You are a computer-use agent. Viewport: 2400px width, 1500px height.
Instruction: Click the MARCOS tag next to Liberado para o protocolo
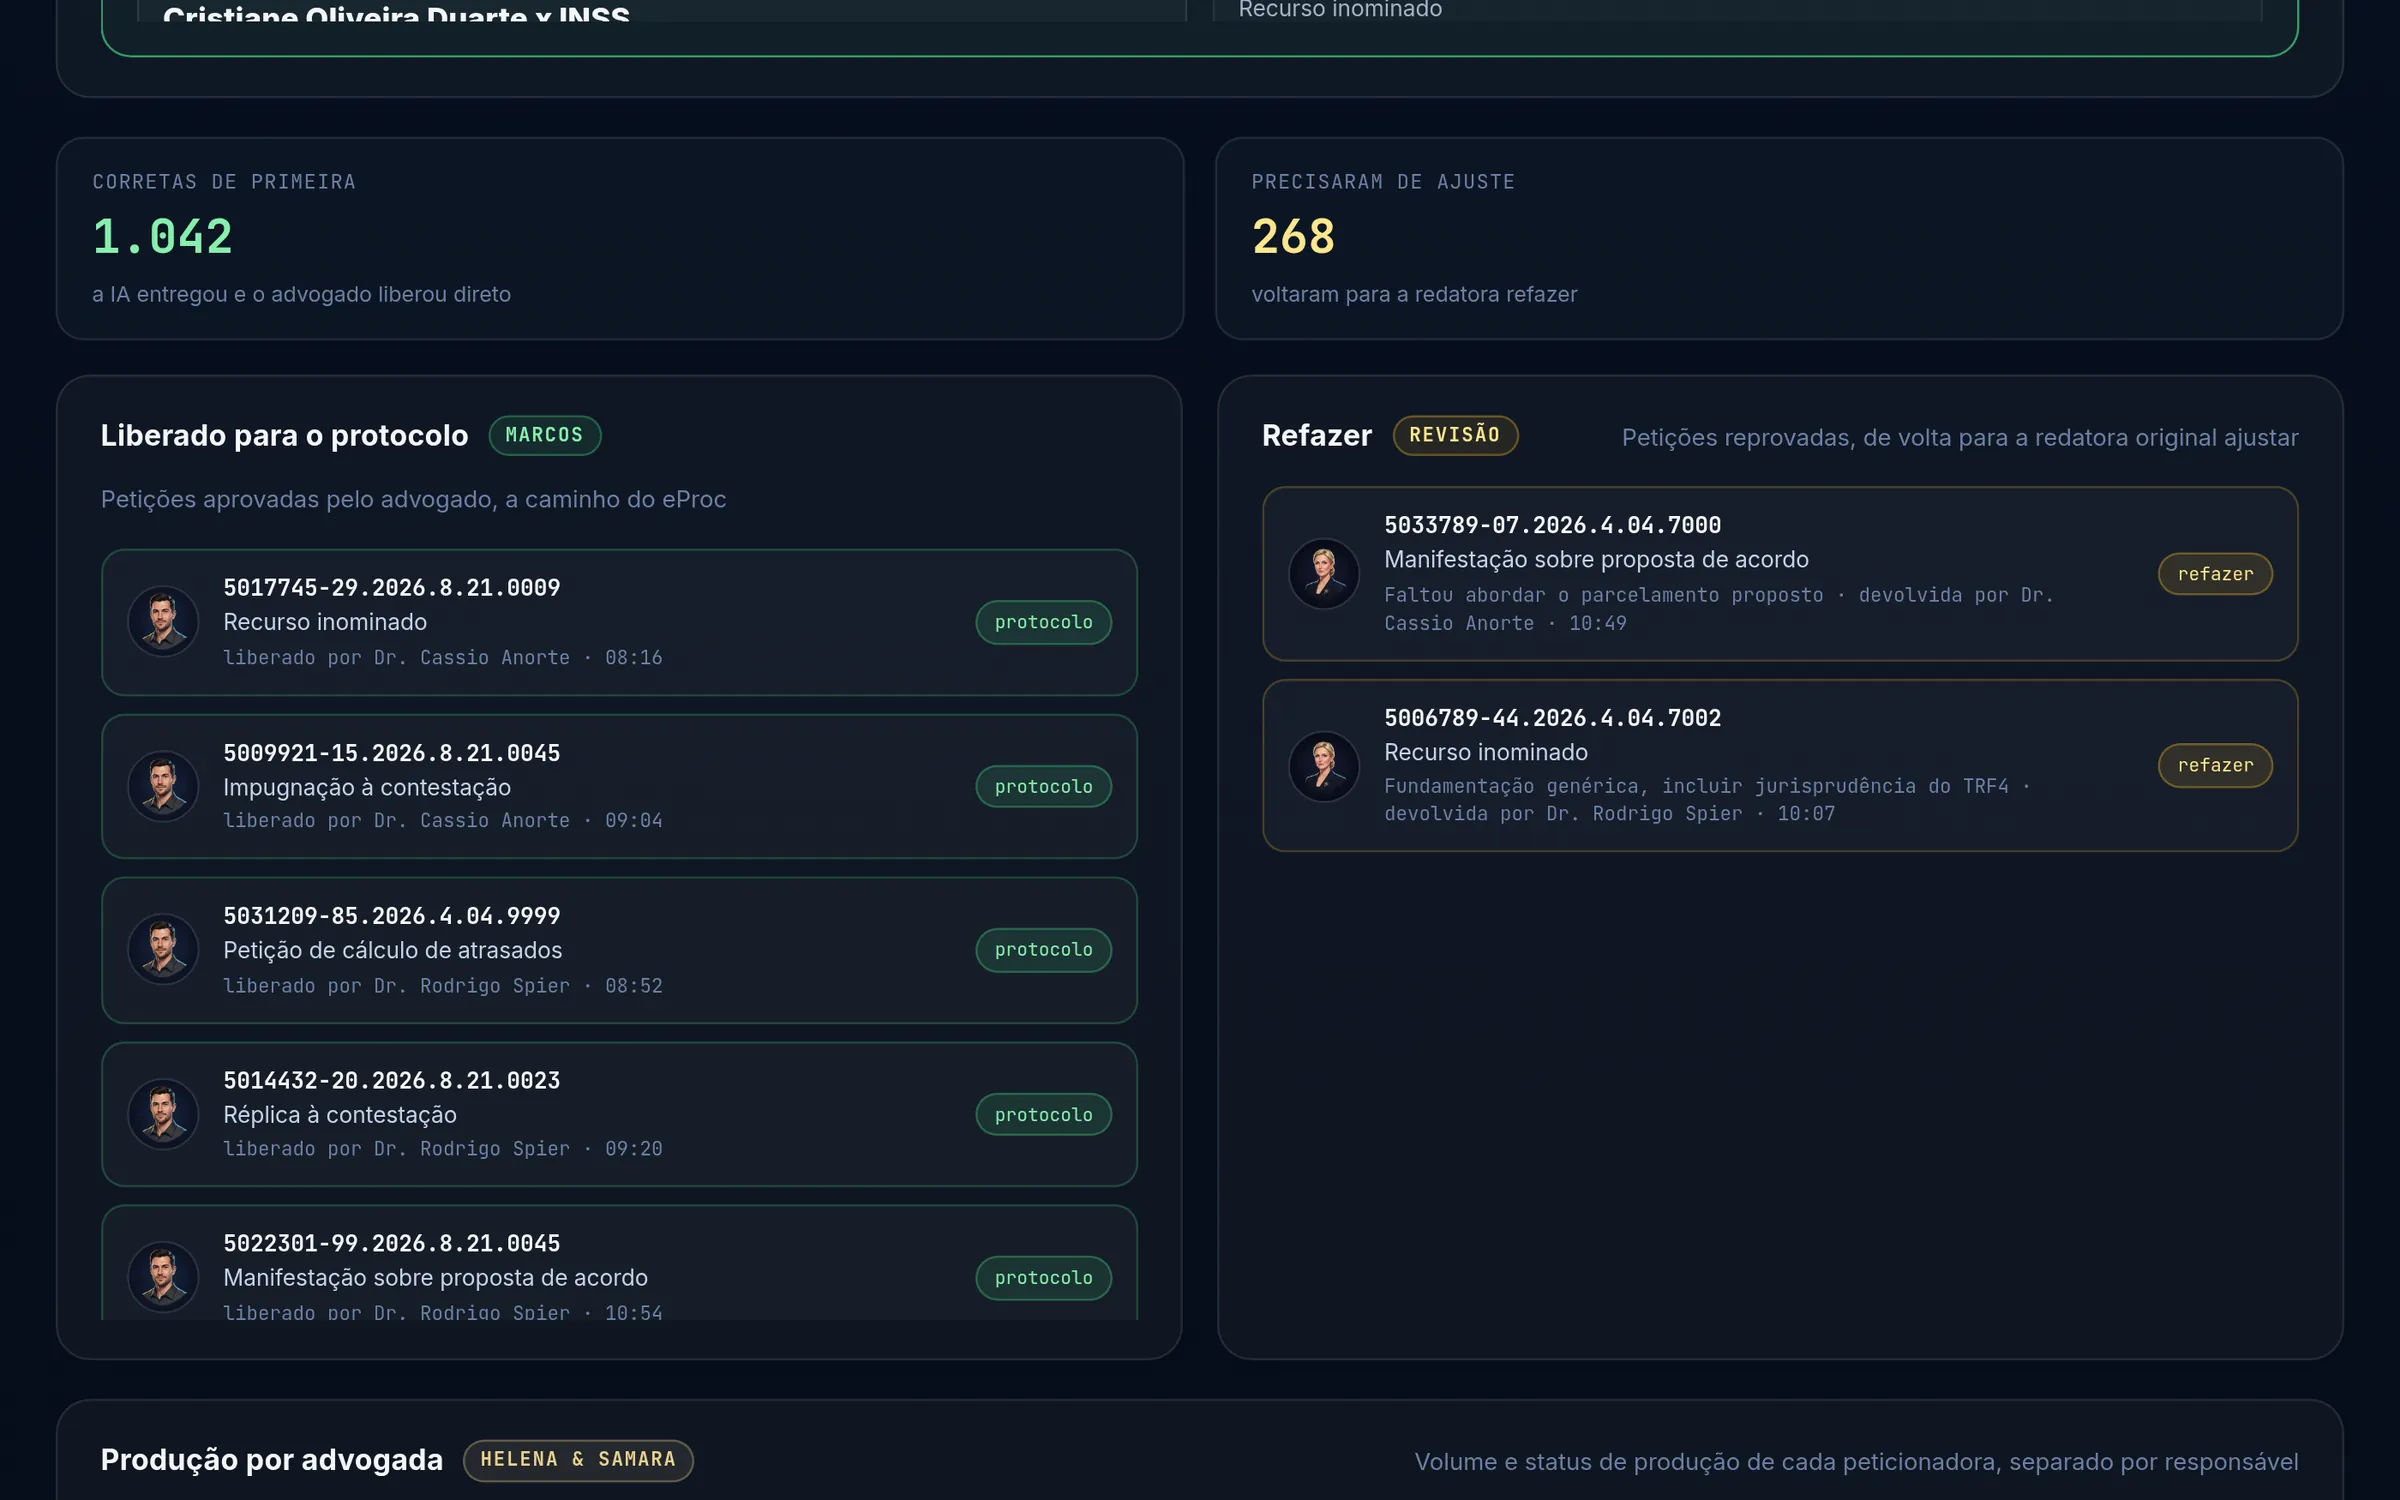click(x=544, y=435)
